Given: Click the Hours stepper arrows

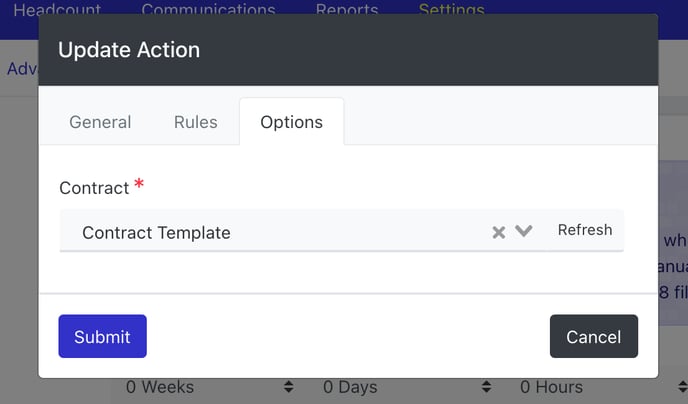Looking at the screenshot, I should click(682, 386).
